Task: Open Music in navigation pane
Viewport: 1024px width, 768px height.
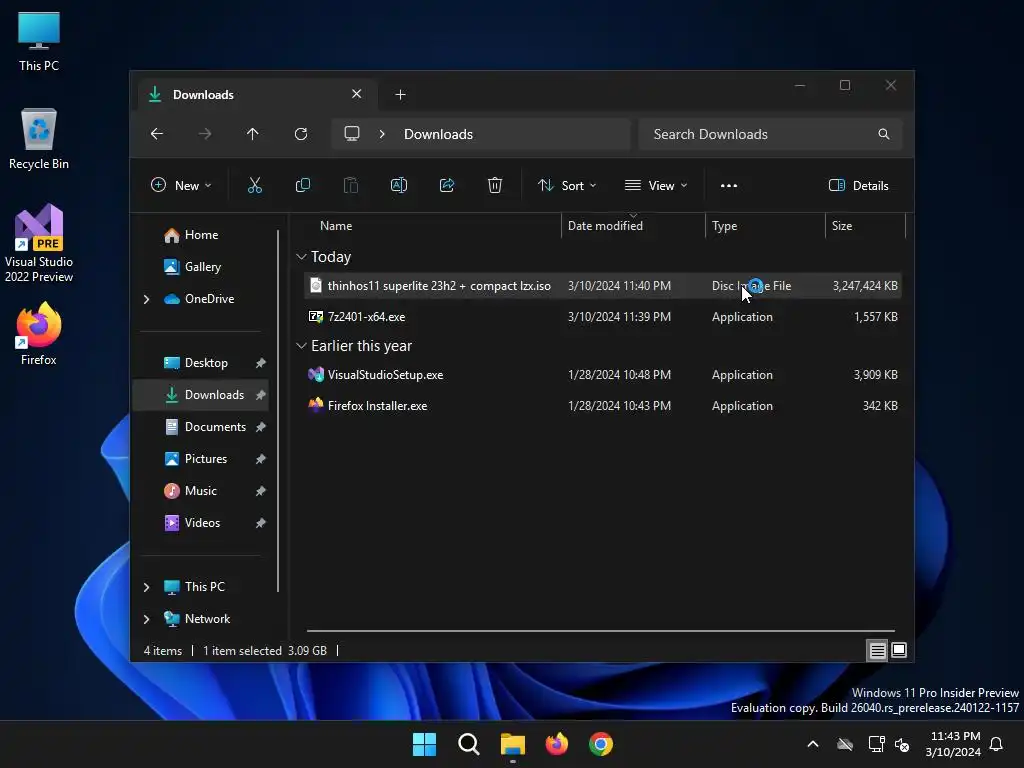Action: [x=200, y=491]
